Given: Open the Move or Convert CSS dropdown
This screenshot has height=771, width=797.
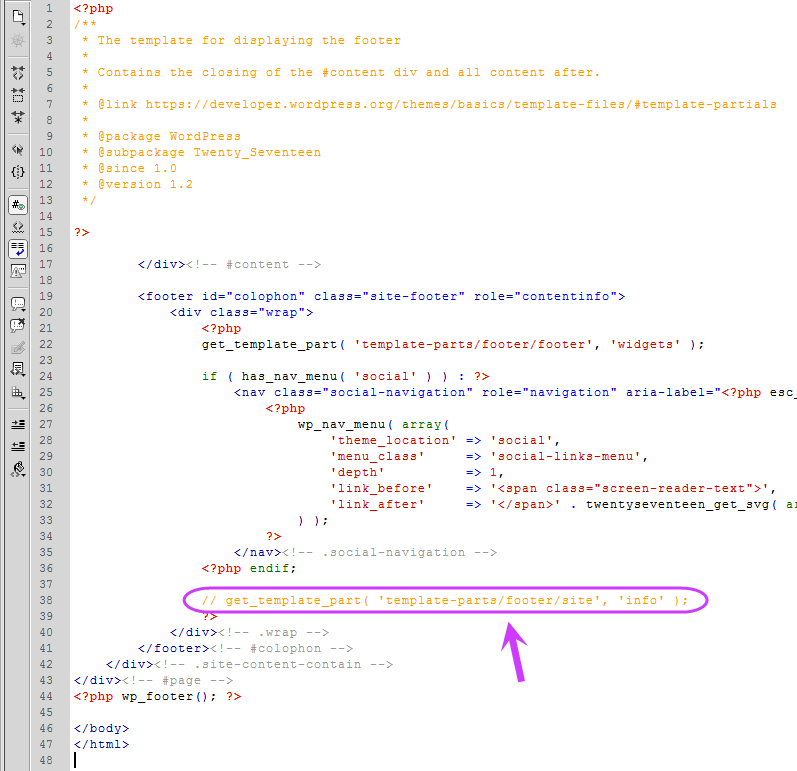Looking at the screenshot, I should (x=18, y=392).
